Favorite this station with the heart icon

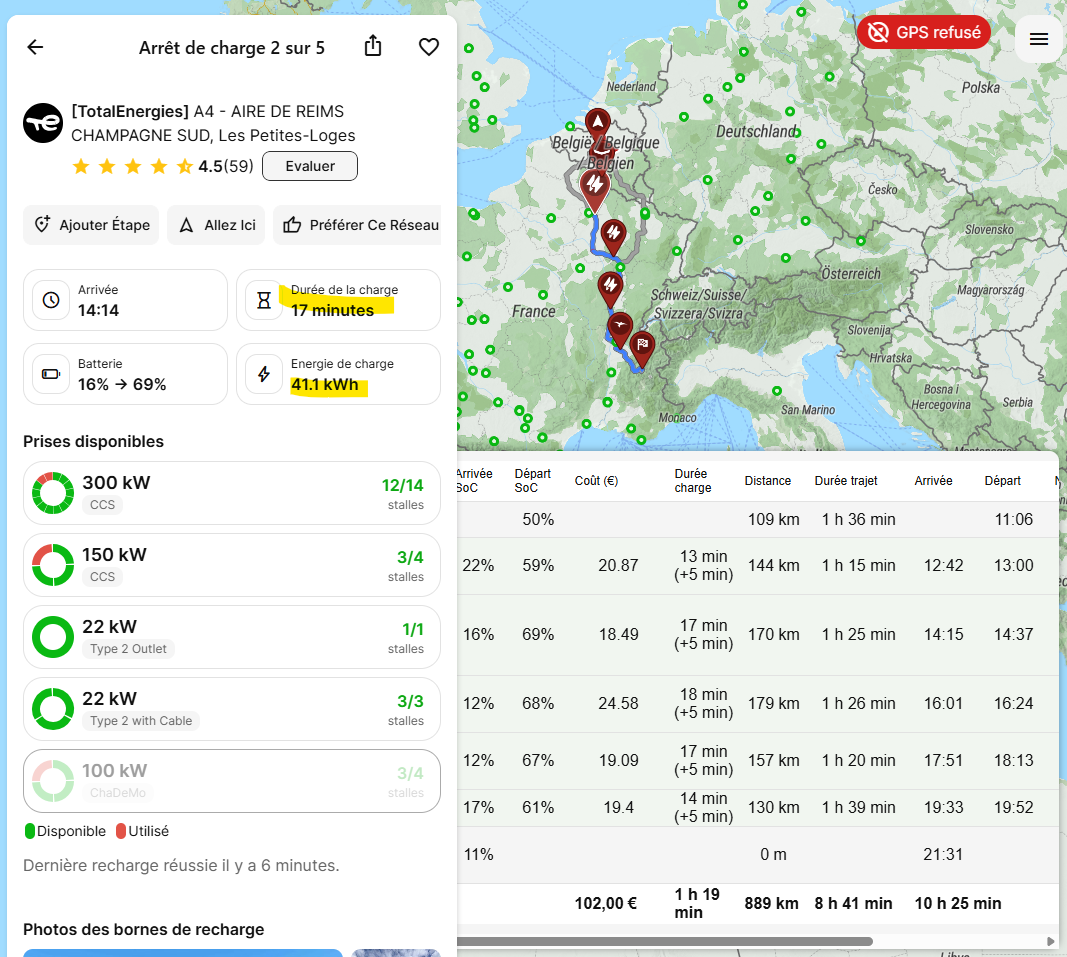point(429,47)
